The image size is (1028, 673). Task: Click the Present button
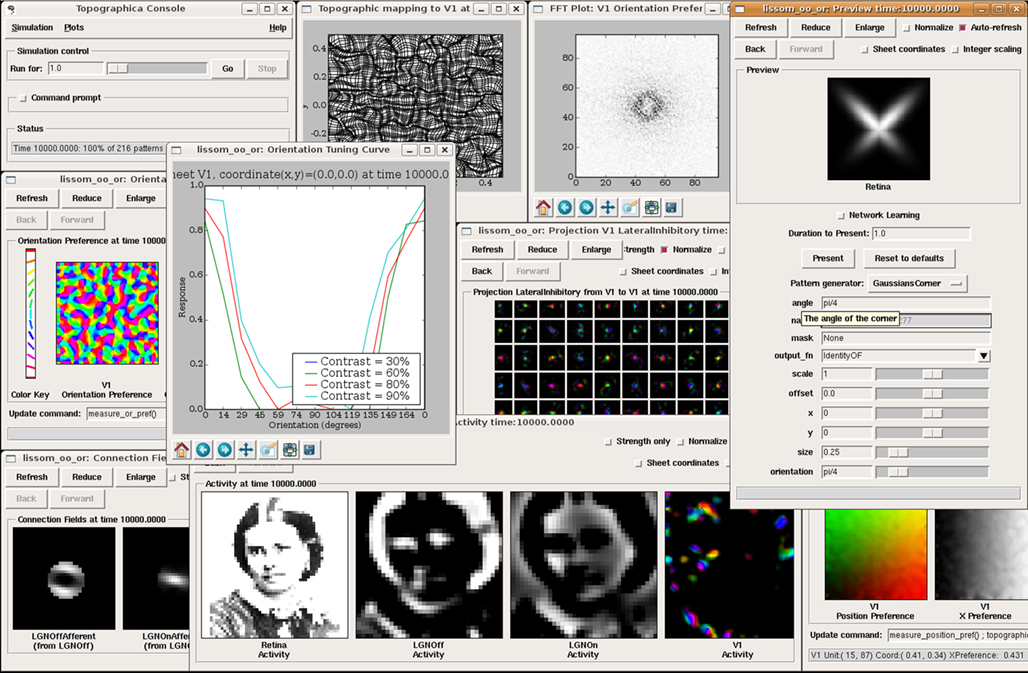828,258
